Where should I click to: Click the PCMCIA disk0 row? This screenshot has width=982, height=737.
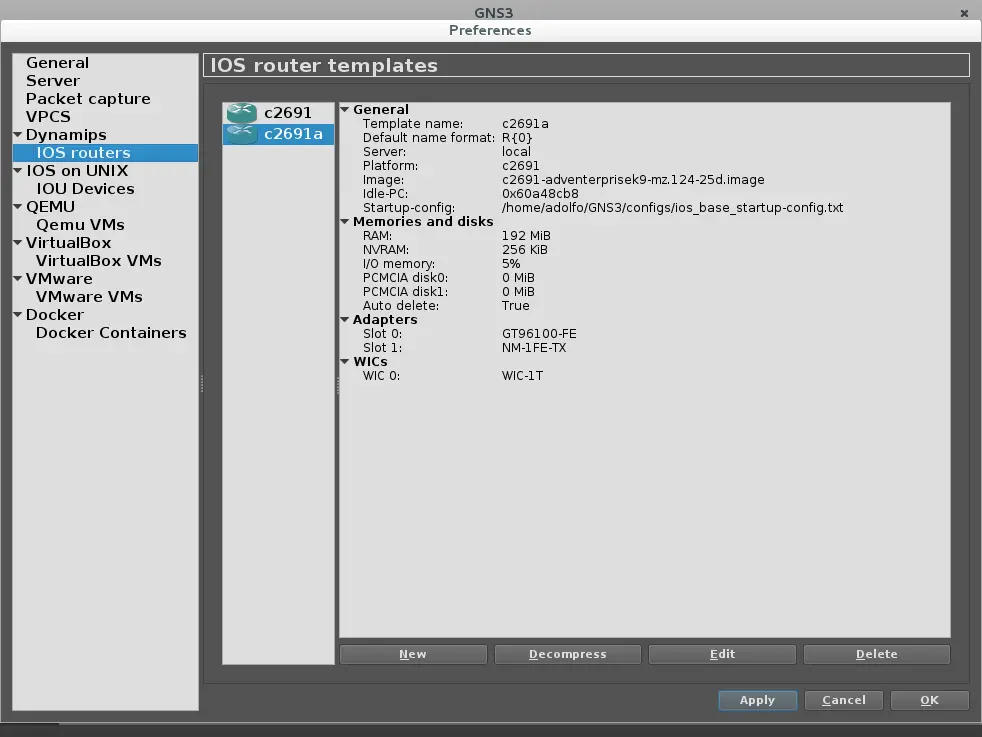645,277
